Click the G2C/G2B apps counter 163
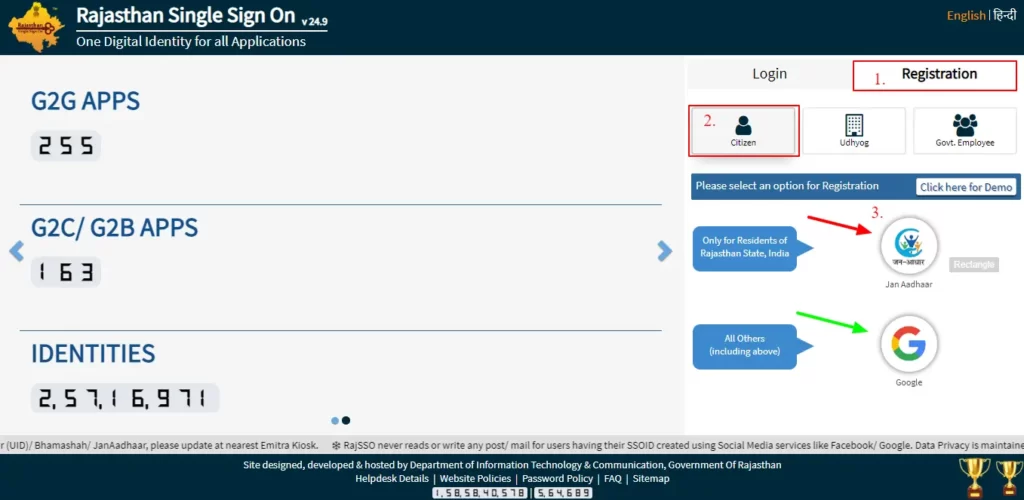This screenshot has height=500, width=1024. (66, 272)
